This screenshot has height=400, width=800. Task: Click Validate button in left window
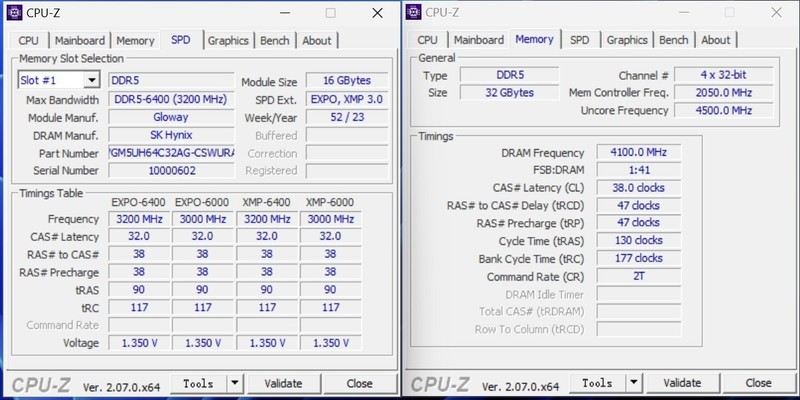coord(283,383)
